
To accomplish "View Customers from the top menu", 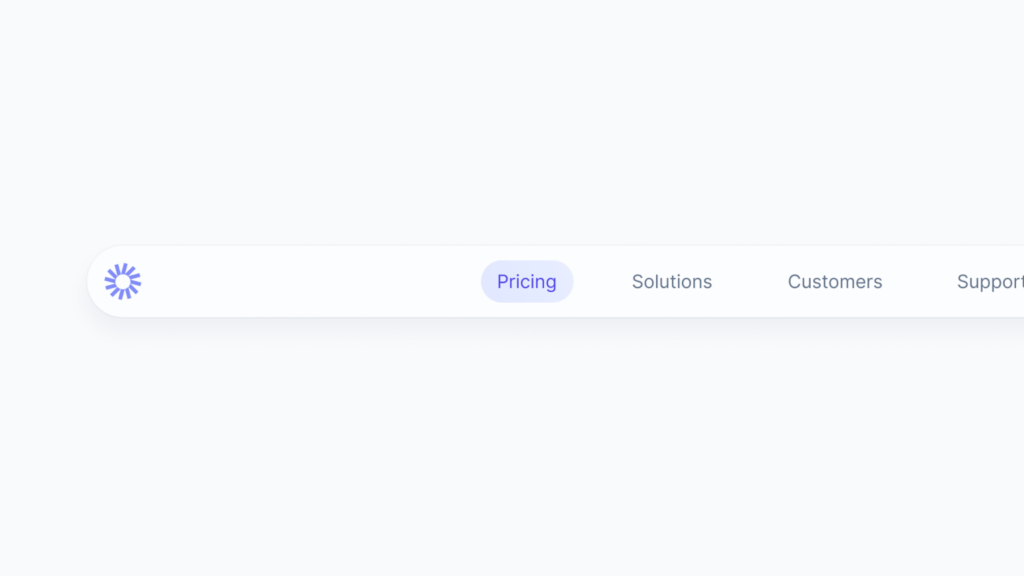I will pos(835,281).
